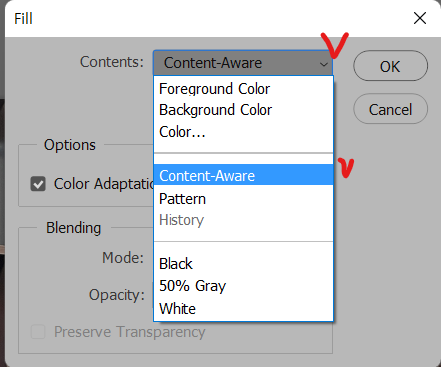Click the Cancel button

[390, 109]
